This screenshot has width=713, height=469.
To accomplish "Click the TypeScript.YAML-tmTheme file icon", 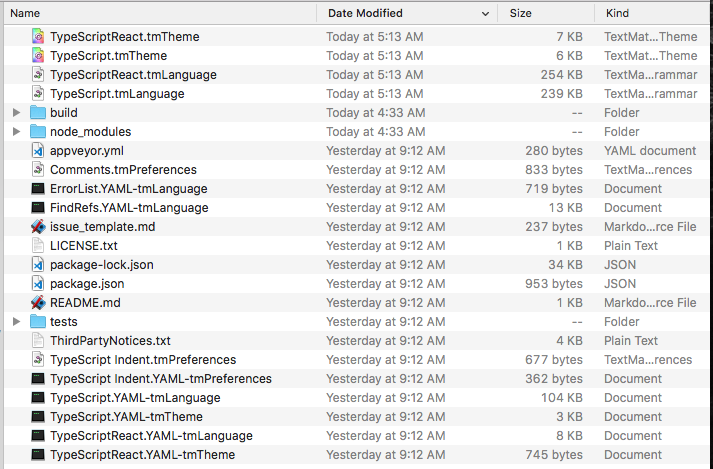I will 38,417.
